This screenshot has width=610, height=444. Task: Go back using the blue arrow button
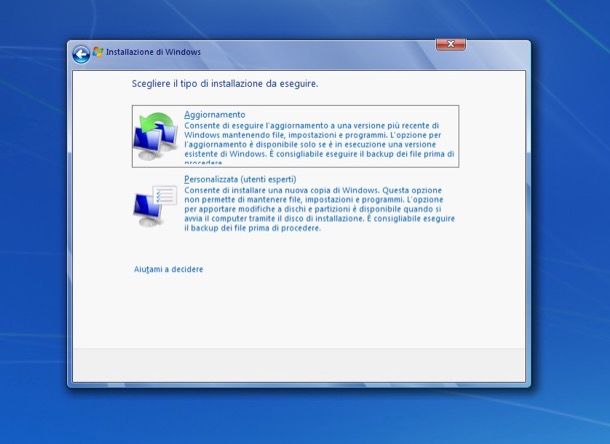coord(81,54)
